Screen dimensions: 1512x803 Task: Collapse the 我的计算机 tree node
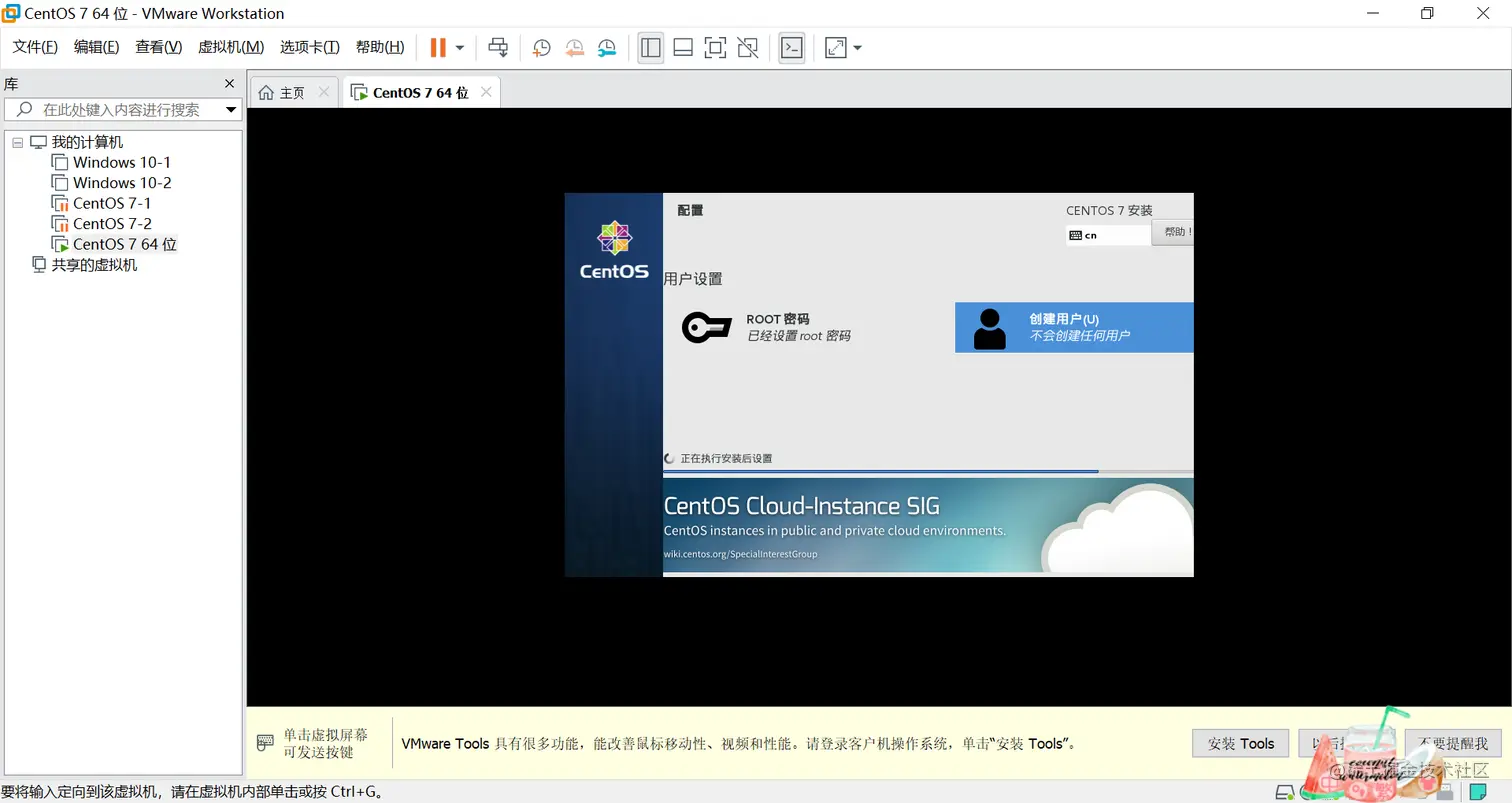click(x=17, y=143)
